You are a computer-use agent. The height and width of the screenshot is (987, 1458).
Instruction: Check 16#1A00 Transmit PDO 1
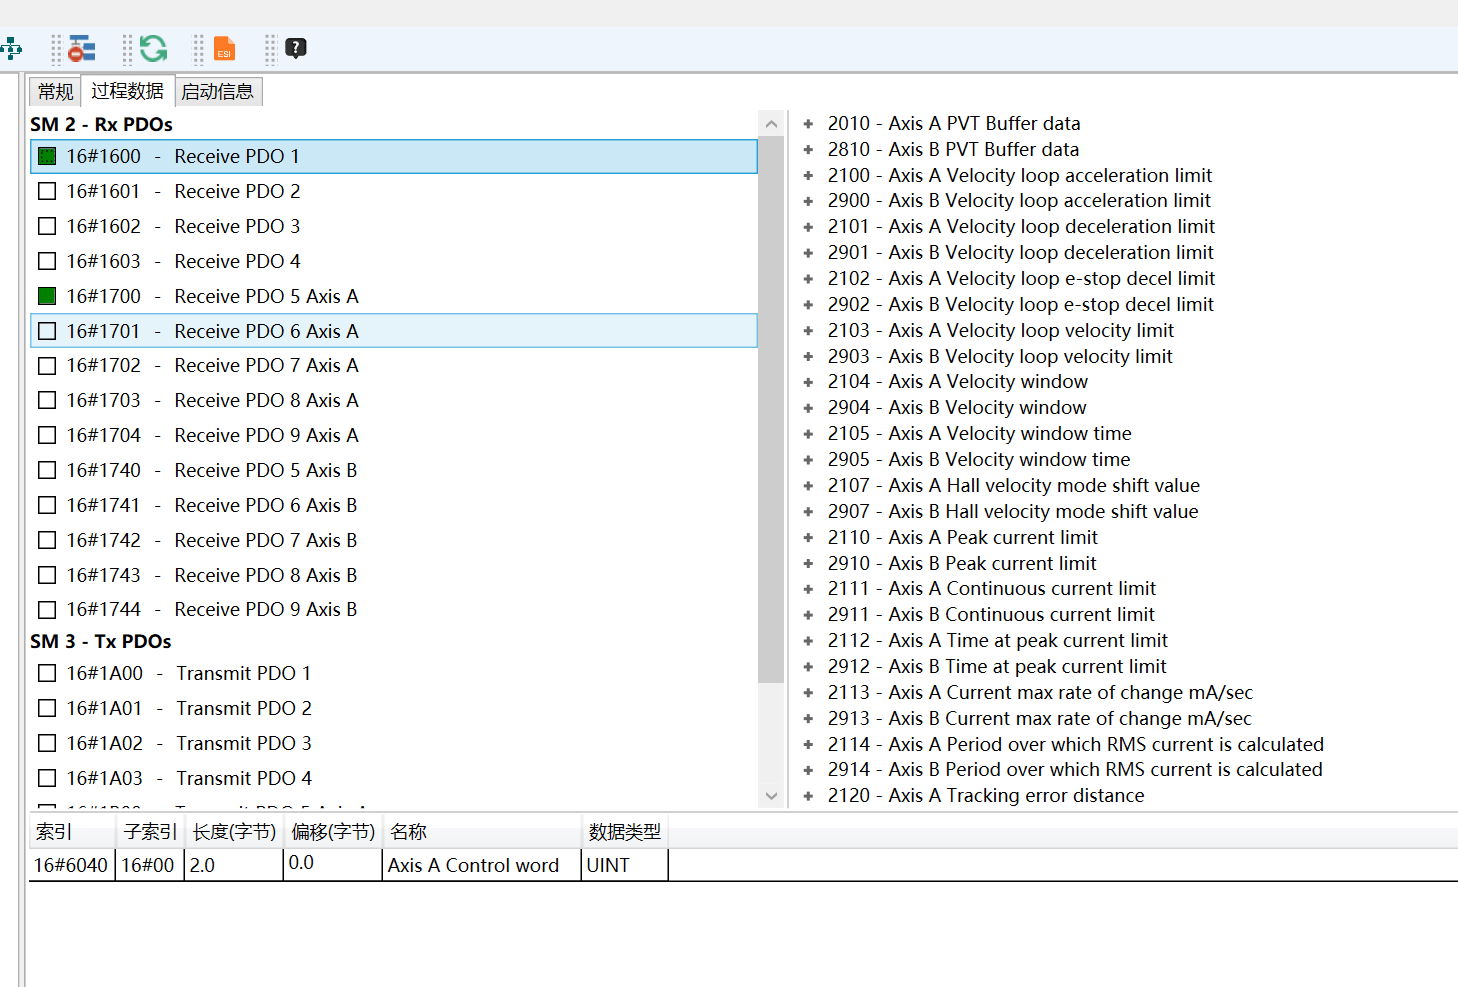[47, 673]
